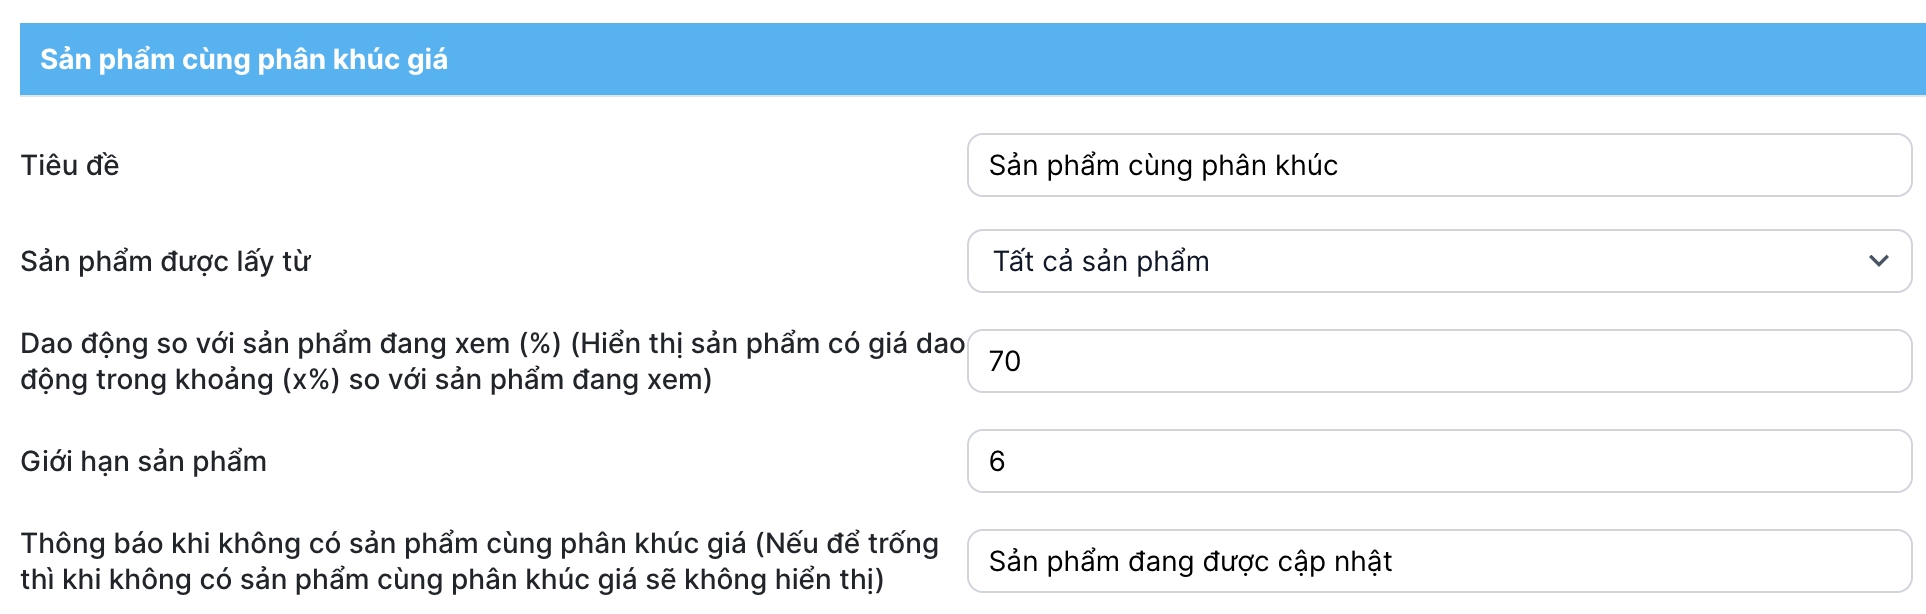Open the 'Tất cả sản phẩm' dropdown

tap(1438, 261)
